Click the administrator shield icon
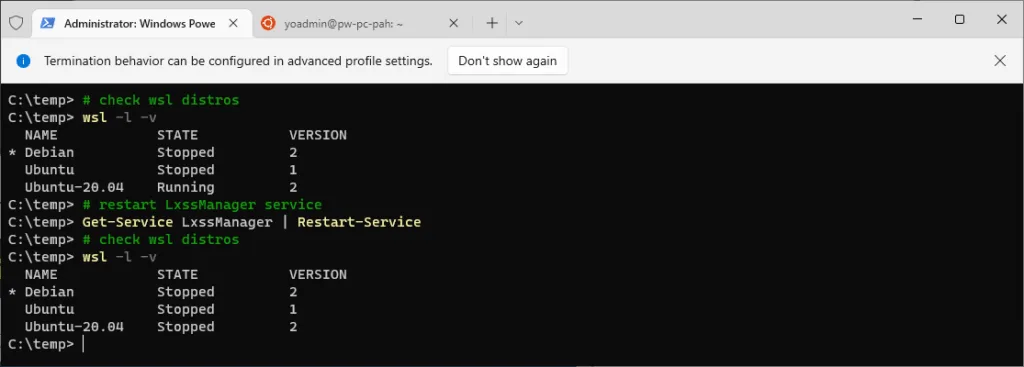The image size is (1024, 367). point(16,24)
